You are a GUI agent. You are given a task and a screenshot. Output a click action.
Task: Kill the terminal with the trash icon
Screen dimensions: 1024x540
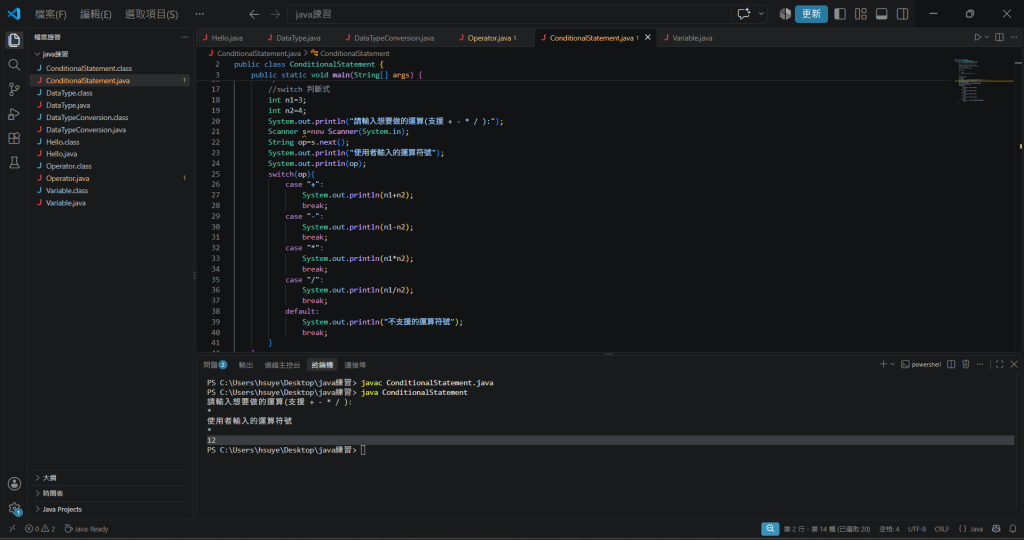tap(965, 364)
